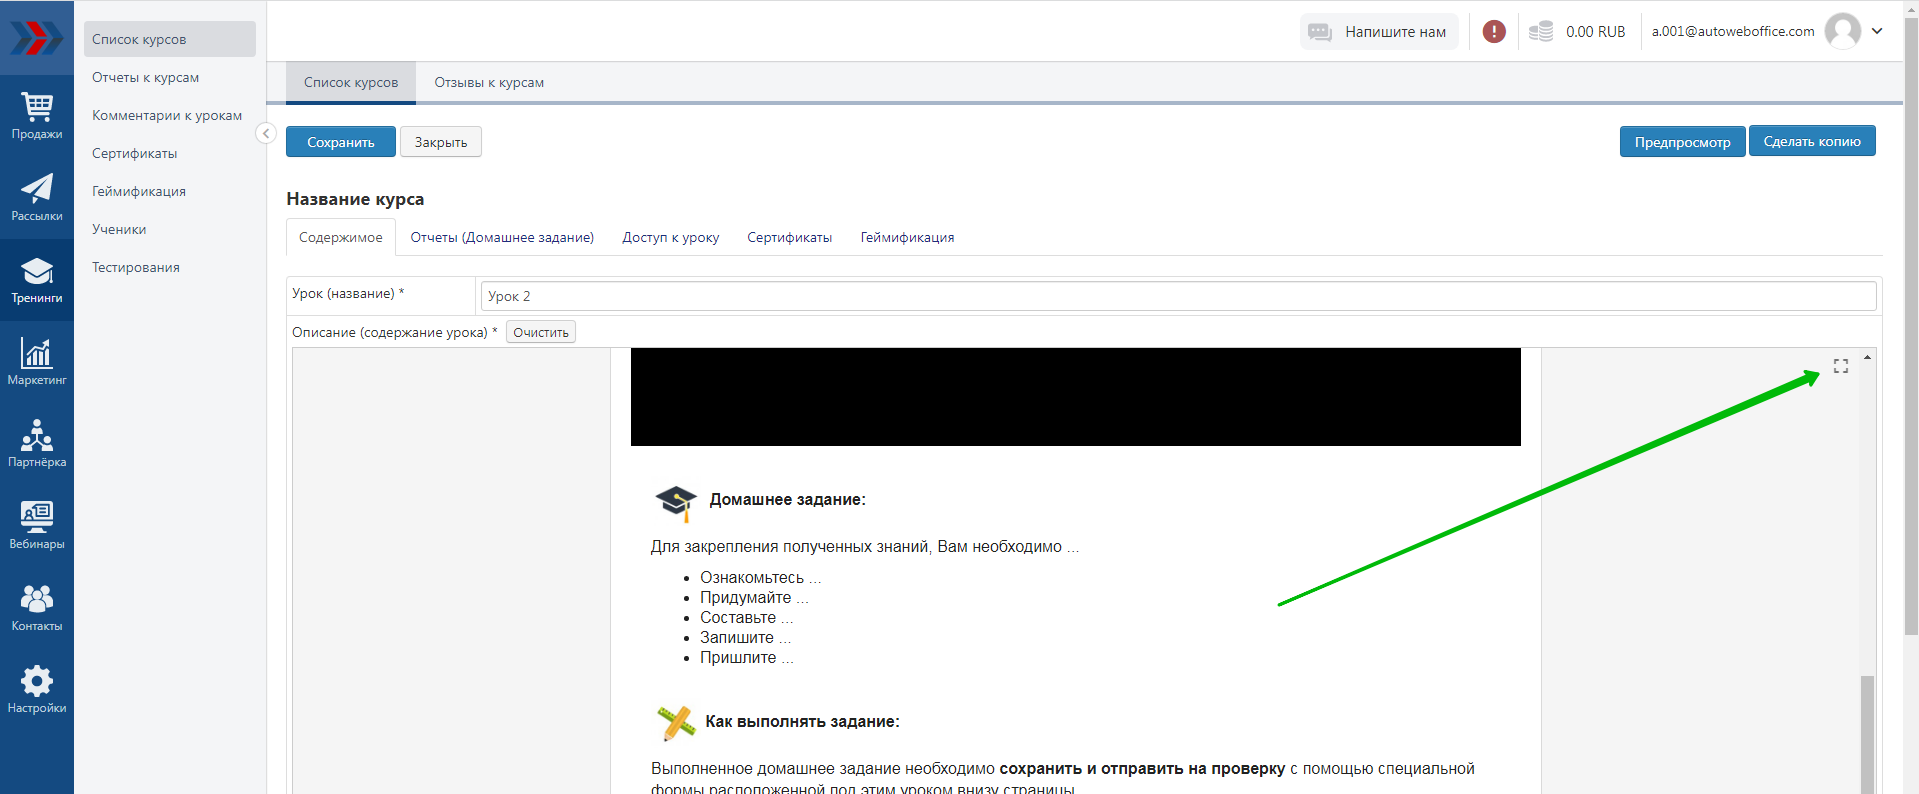Screen dimensions: 1919x794
Task: Switch to Отзывы к курсам tab
Action: [x=489, y=83]
